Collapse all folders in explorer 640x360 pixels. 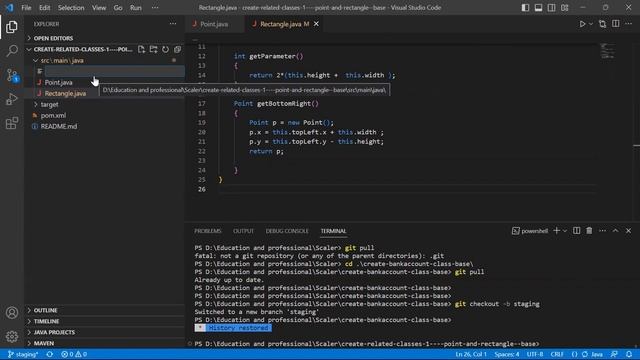coord(178,49)
